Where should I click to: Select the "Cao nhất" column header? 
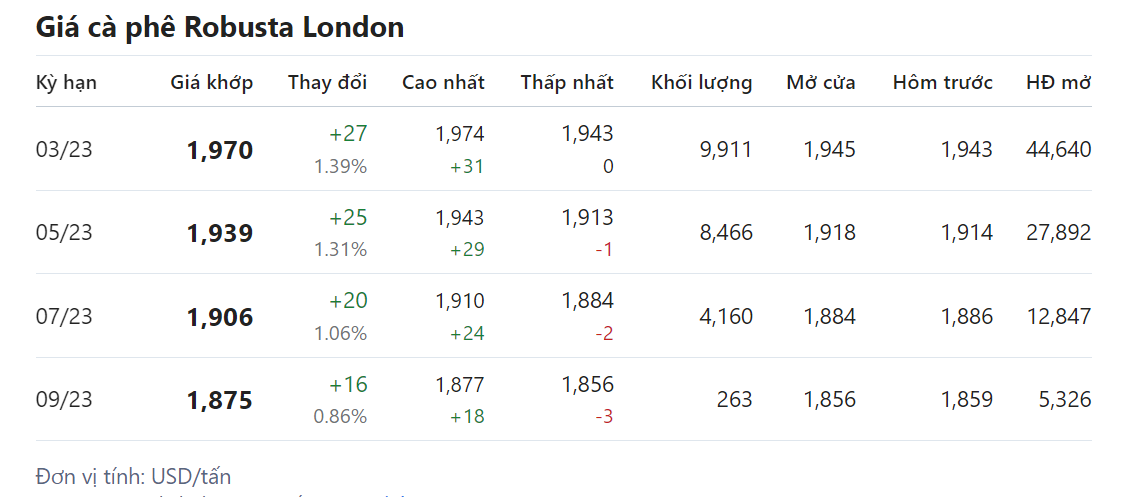443,82
